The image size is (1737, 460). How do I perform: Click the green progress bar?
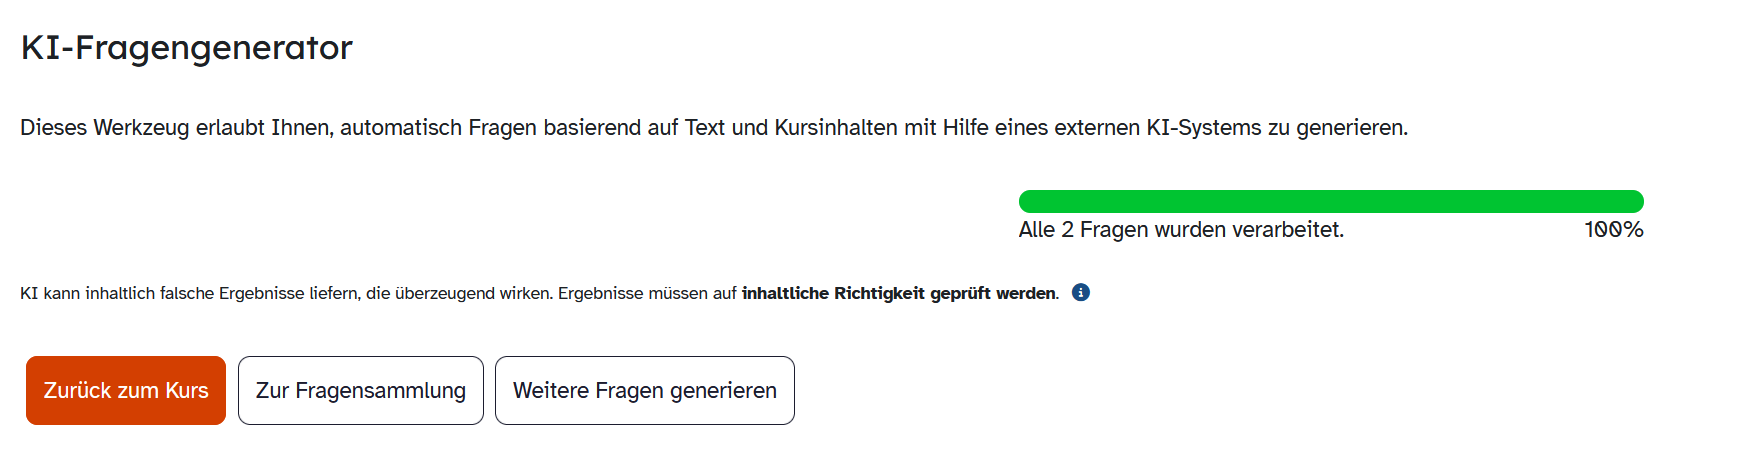[1330, 201]
